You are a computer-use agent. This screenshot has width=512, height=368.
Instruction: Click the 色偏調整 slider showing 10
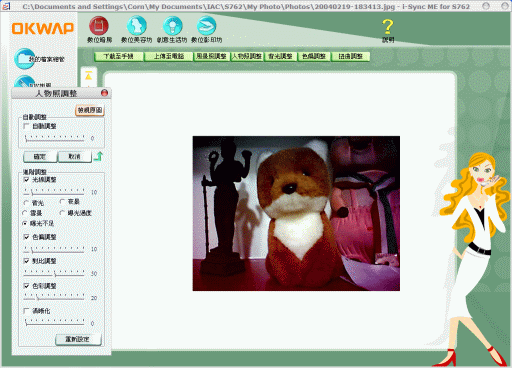54,249
